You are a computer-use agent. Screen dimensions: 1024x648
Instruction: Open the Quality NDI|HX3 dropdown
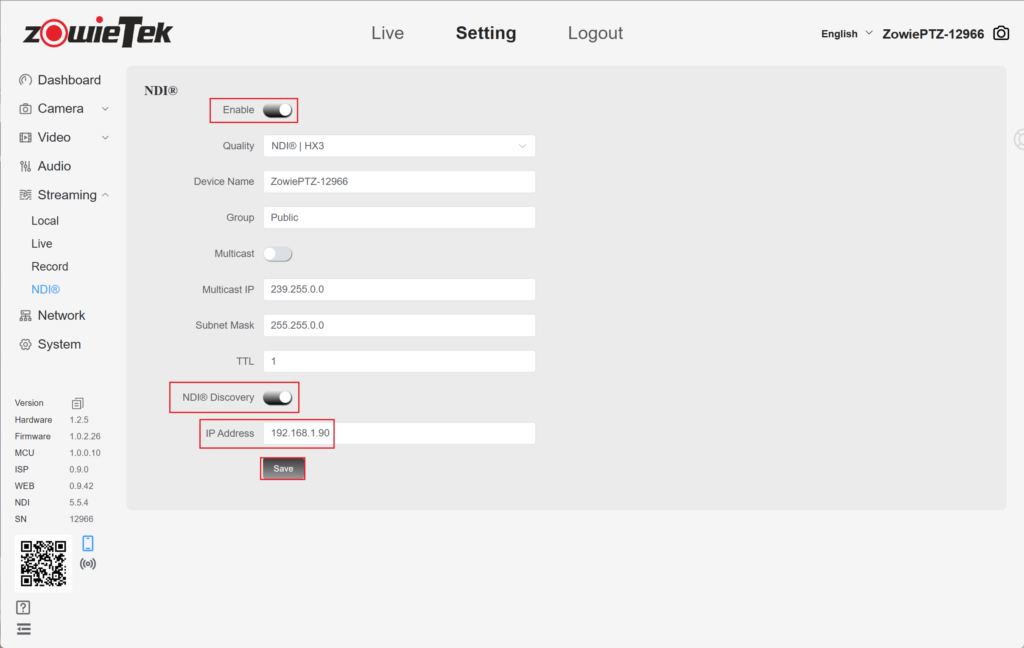click(x=399, y=146)
